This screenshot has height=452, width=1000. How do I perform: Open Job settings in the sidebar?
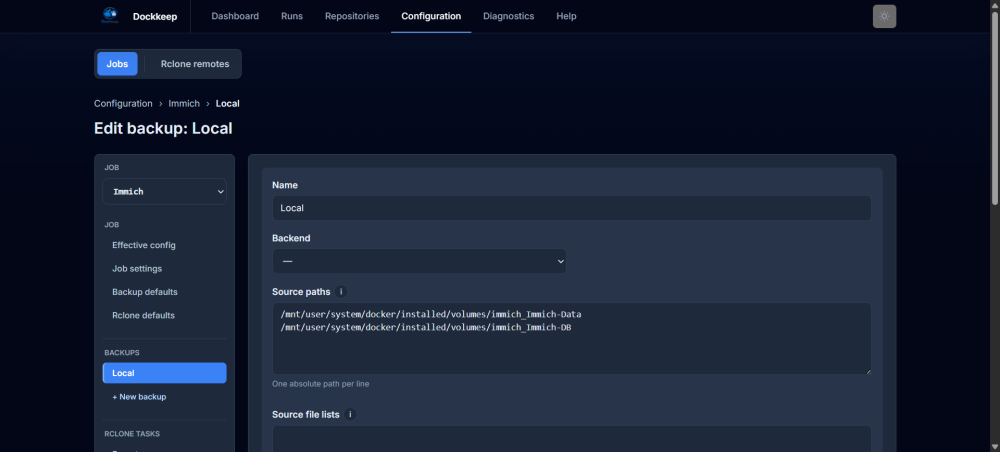tap(137, 268)
